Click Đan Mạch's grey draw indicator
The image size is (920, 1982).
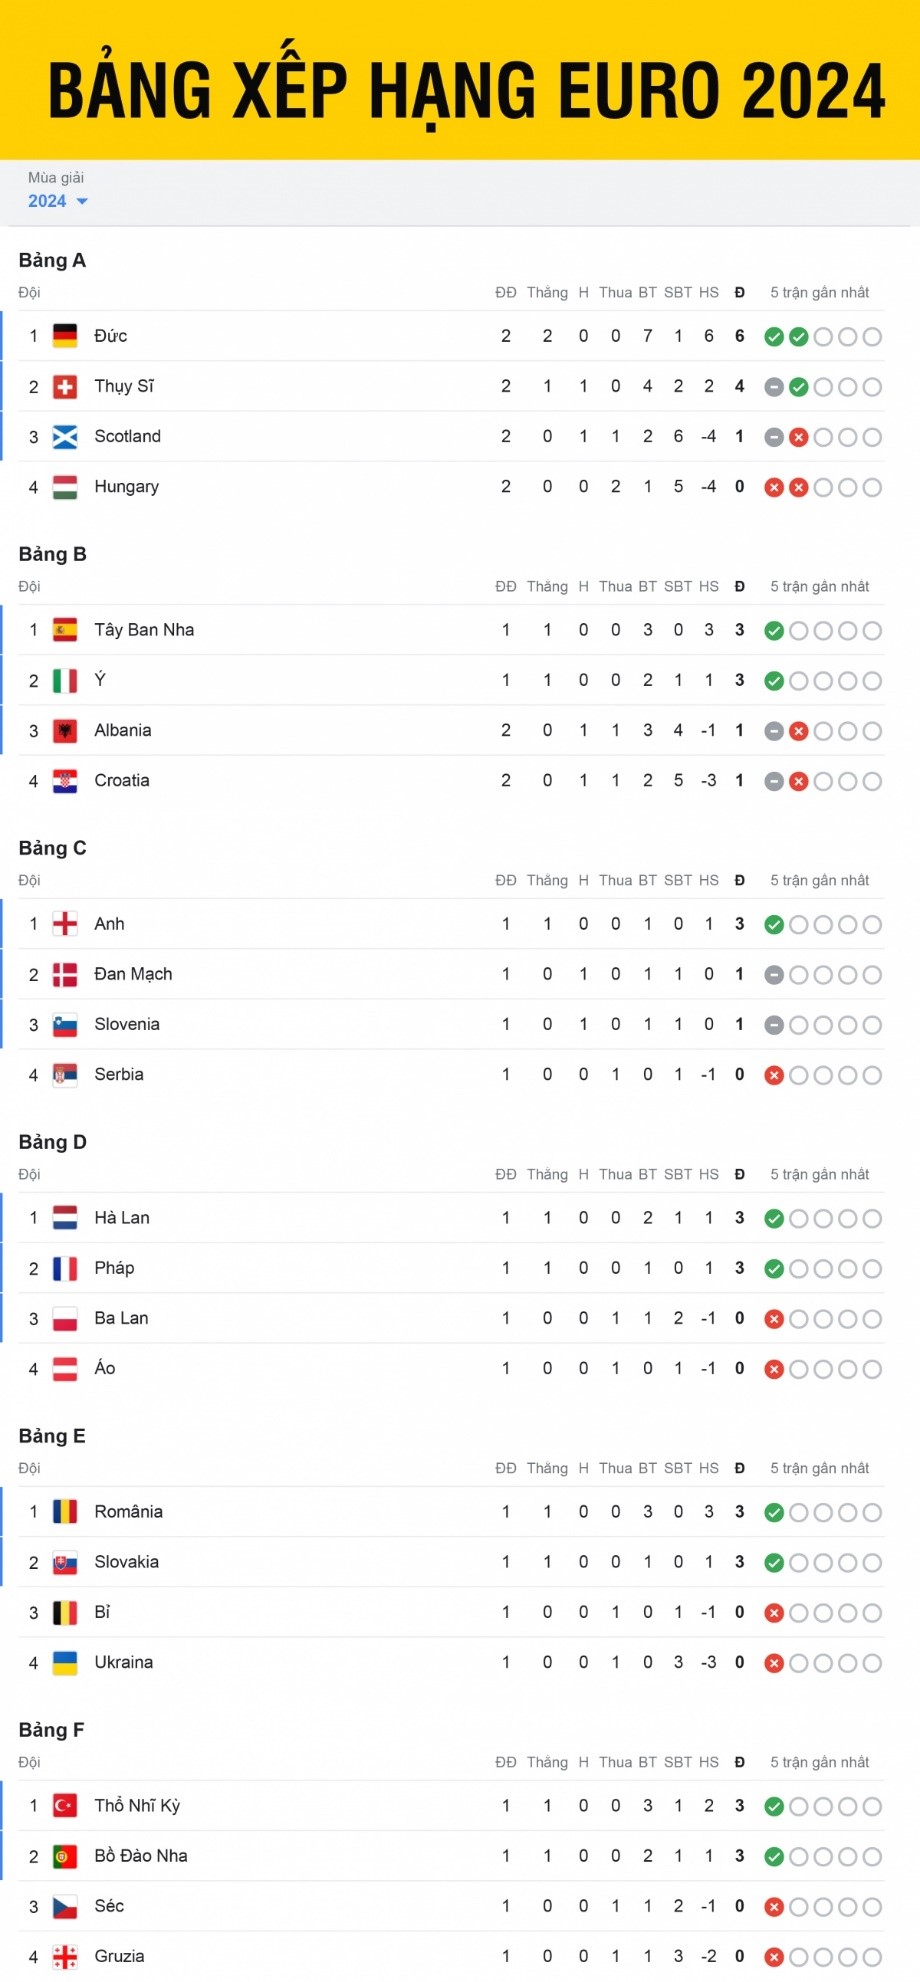click(x=774, y=975)
